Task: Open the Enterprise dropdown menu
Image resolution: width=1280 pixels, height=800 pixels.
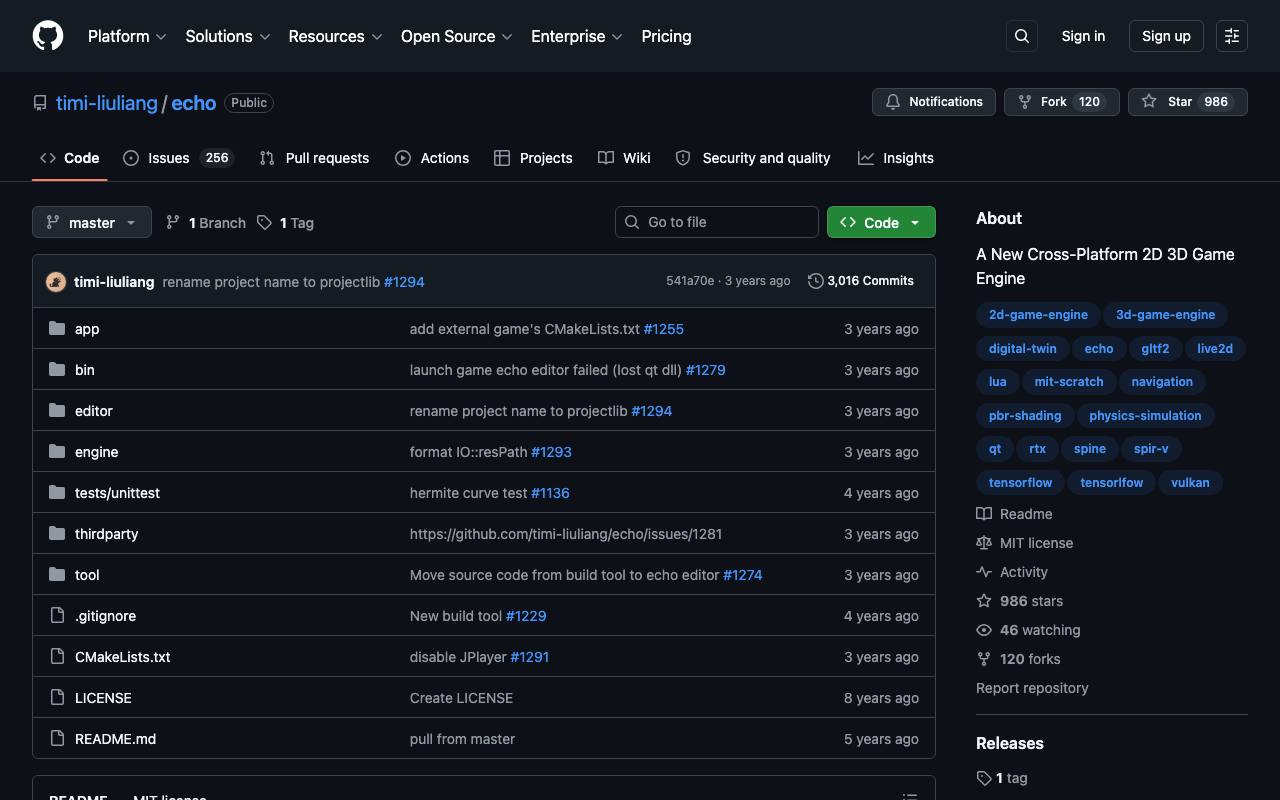Action: pyautogui.click(x=577, y=36)
